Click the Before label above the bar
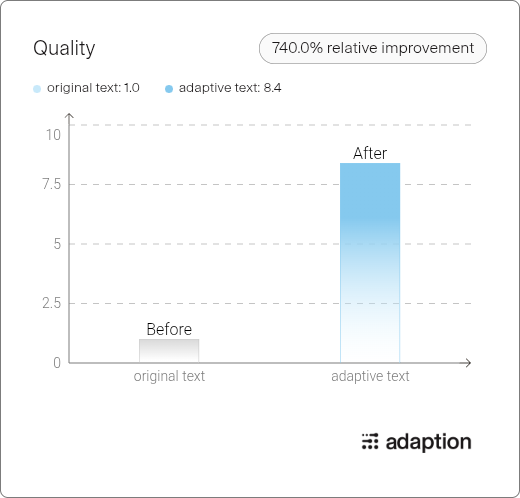 pos(169,329)
